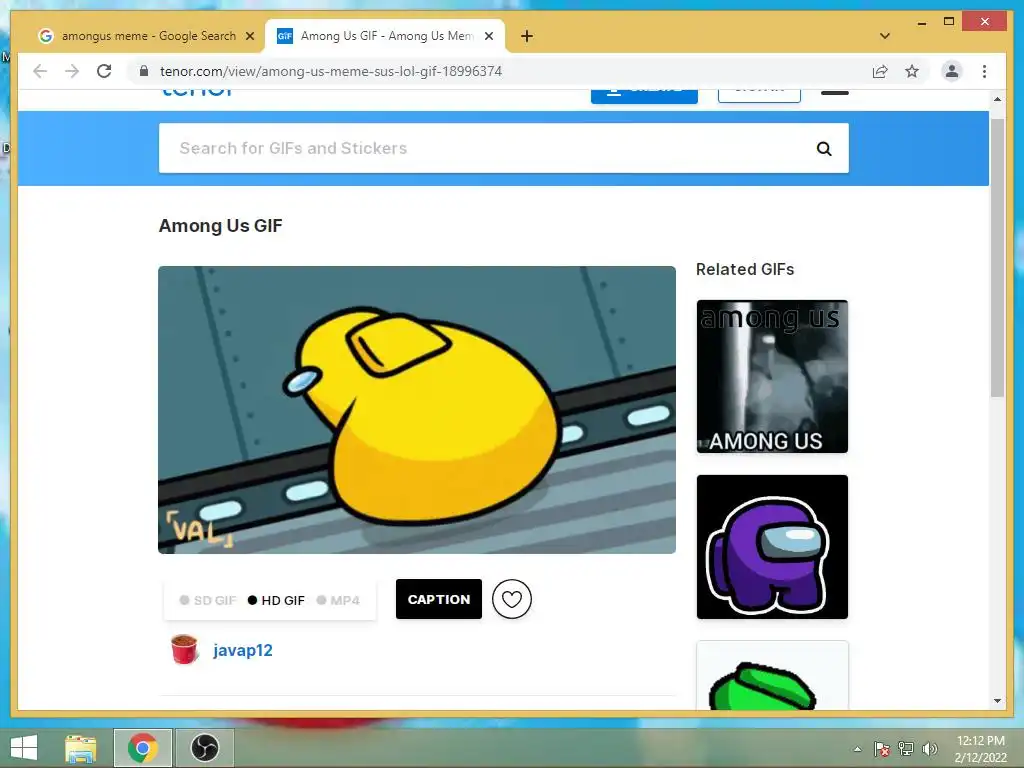Open the purple crewmate related GIF
Image resolution: width=1024 pixels, height=768 pixels.
[x=772, y=547]
